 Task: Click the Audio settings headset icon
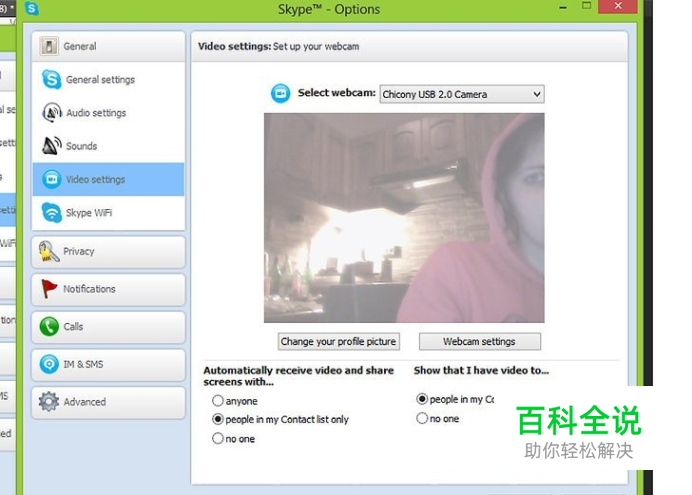(51, 112)
